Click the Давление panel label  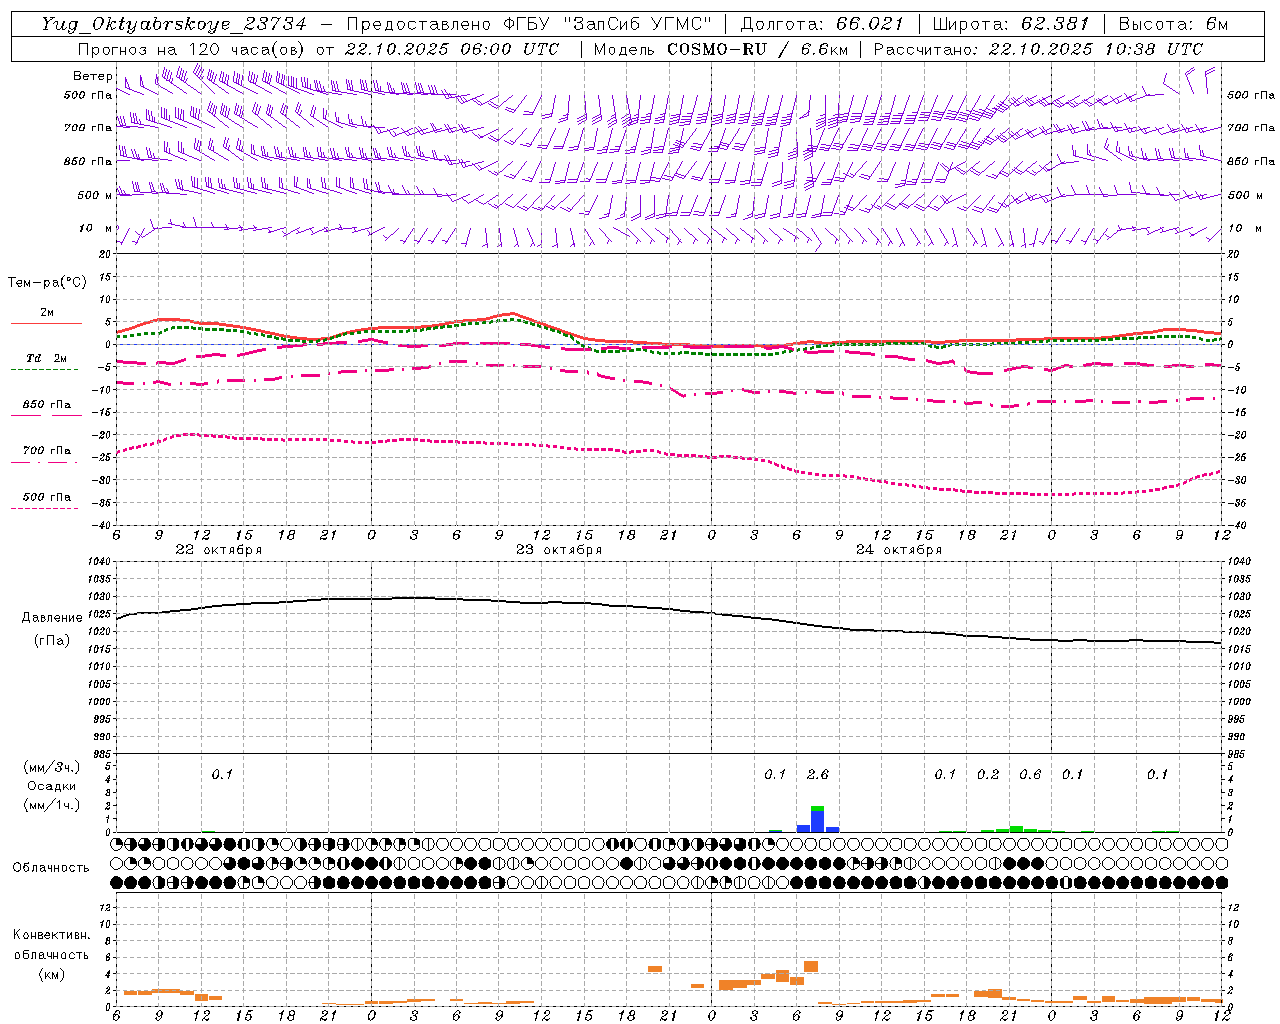pyautogui.click(x=52, y=618)
